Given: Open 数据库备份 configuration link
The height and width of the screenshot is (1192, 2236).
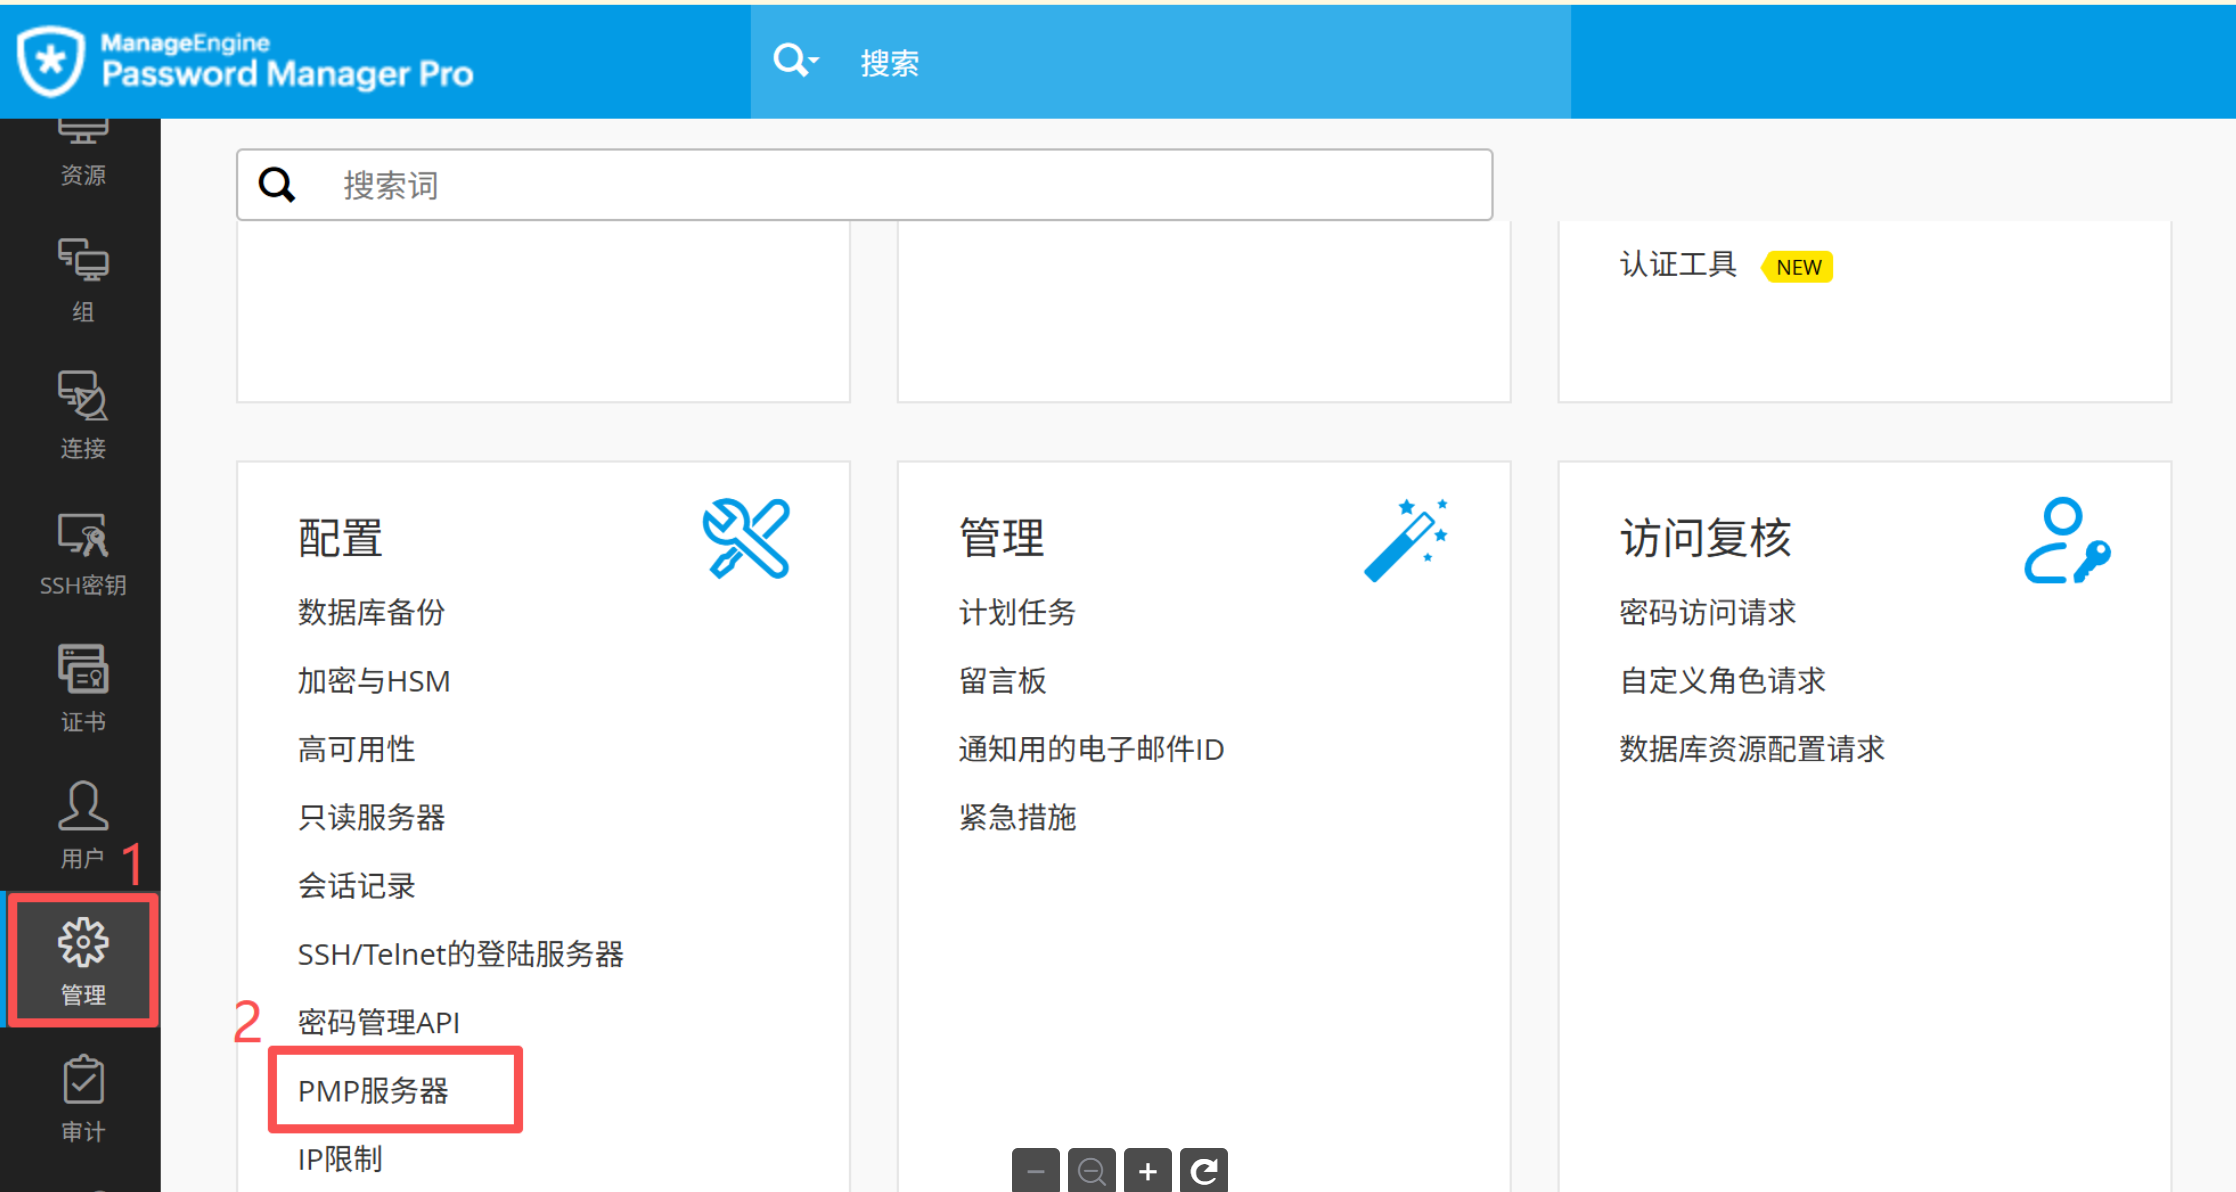Looking at the screenshot, I should [x=371, y=612].
